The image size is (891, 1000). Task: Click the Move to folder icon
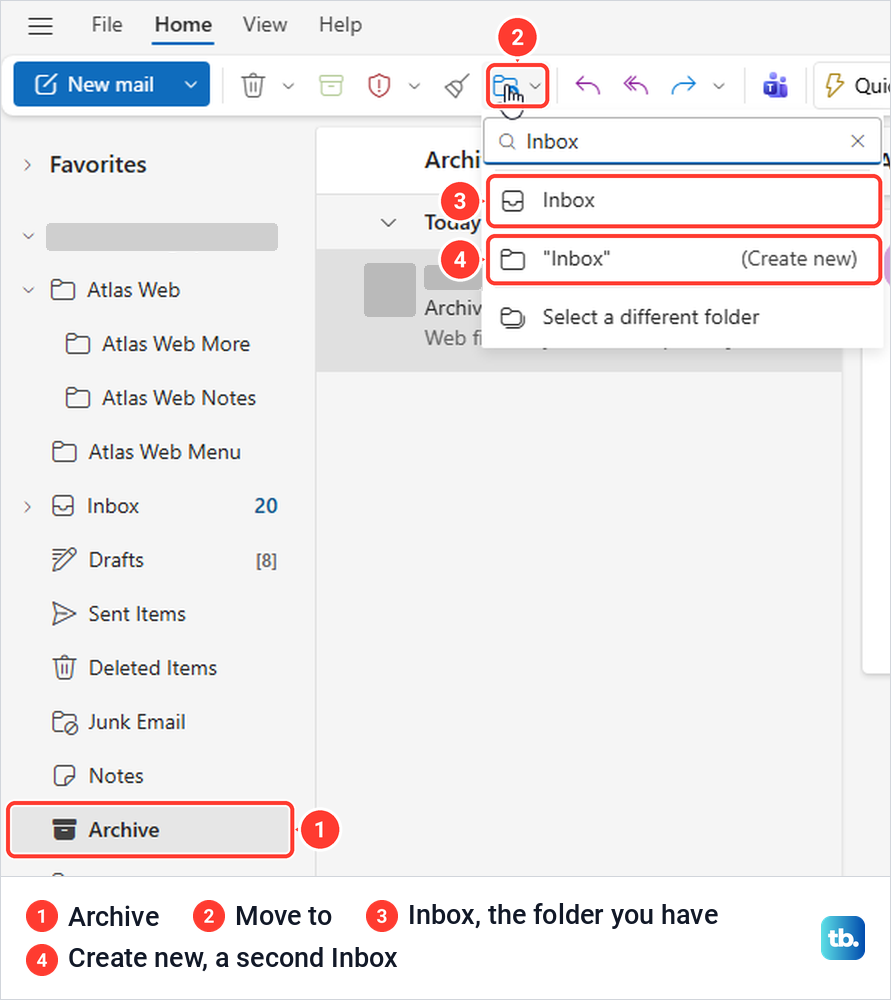point(506,85)
